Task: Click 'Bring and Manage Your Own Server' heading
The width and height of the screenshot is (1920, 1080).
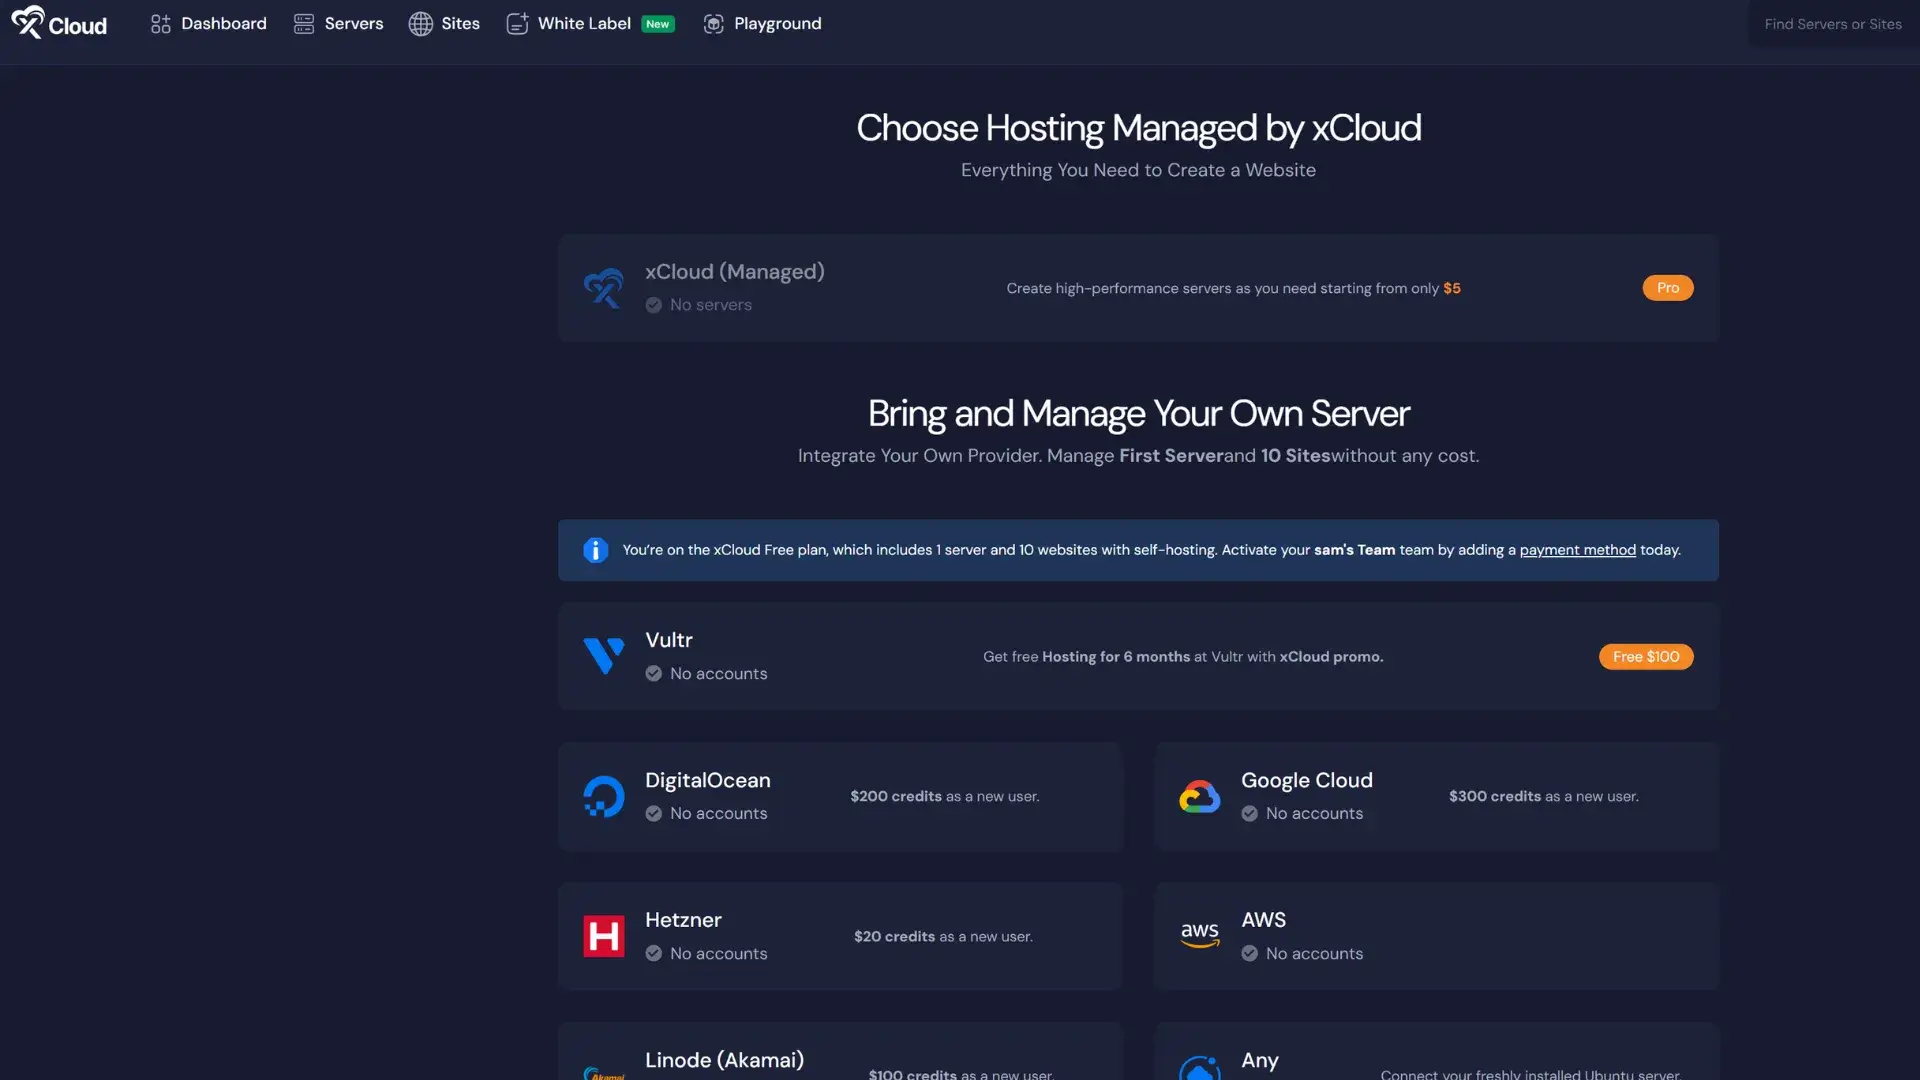Action: point(1139,413)
